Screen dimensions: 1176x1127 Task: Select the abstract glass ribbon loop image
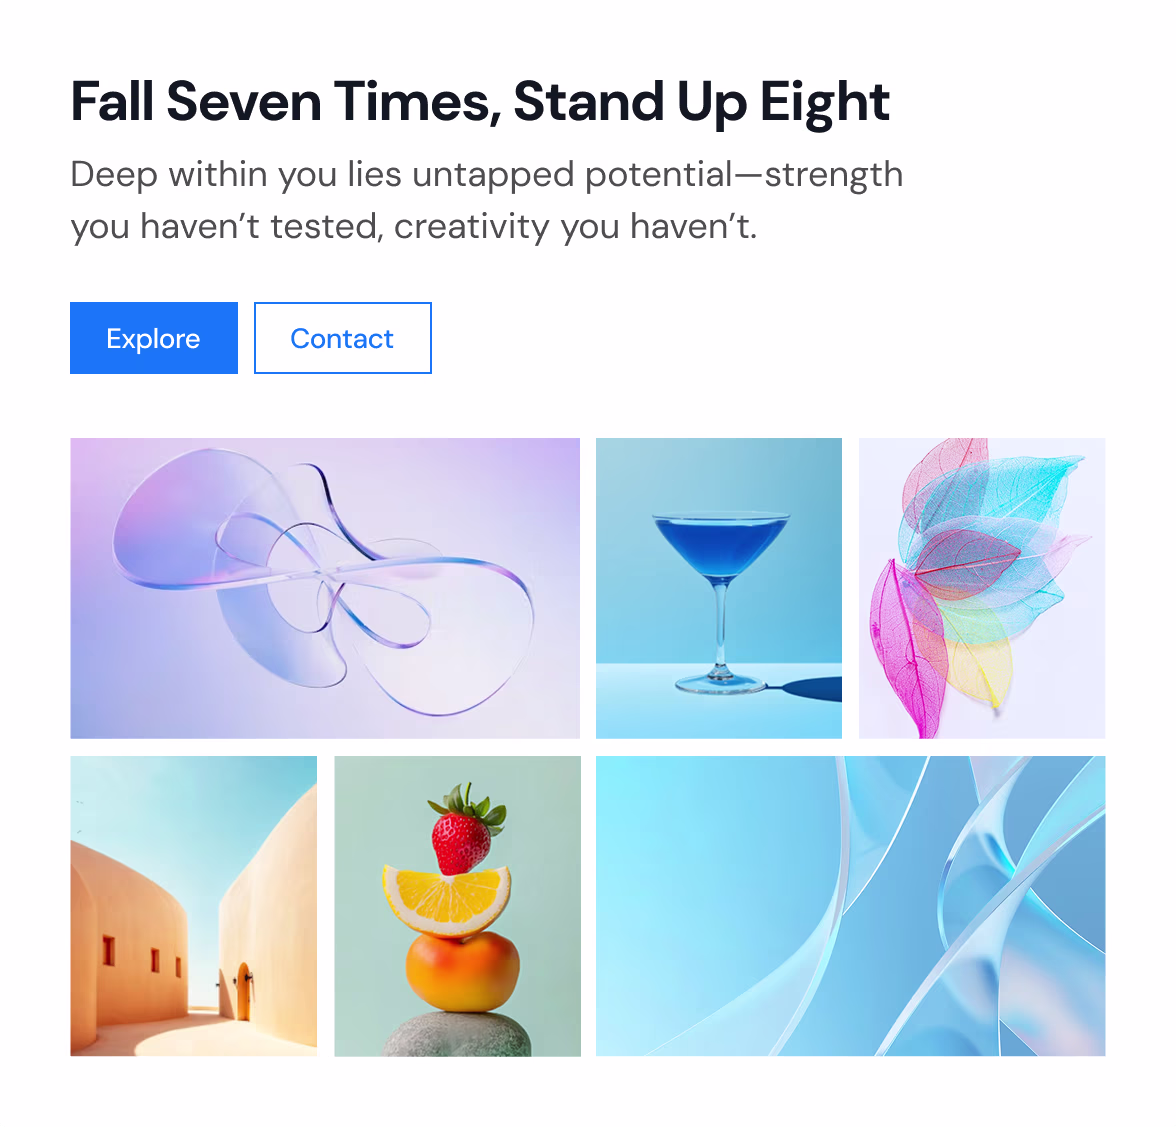pos(325,588)
